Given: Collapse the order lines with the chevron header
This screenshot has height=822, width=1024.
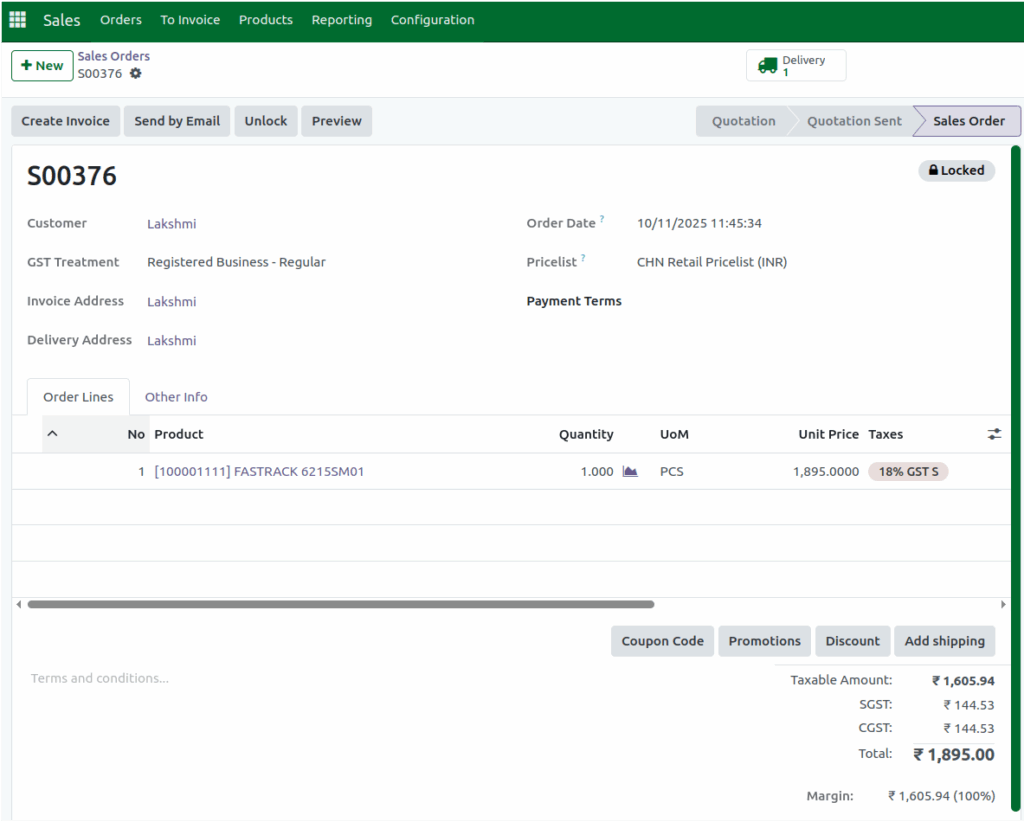Looking at the screenshot, I should pos(53,434).
